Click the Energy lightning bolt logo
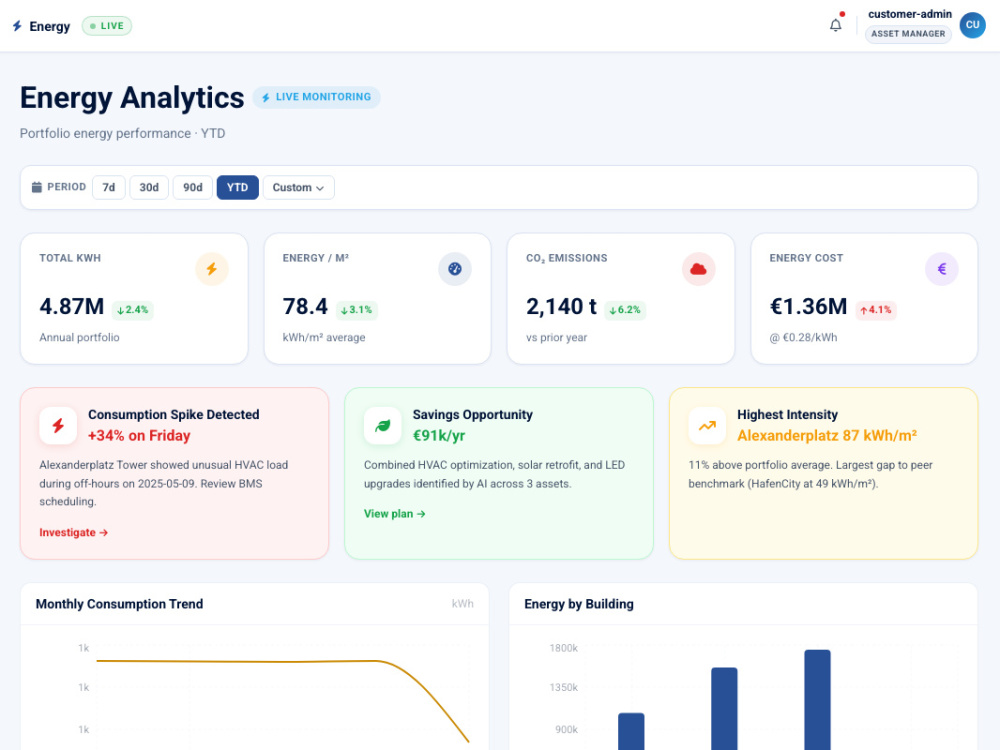 (x=17, y=26)
